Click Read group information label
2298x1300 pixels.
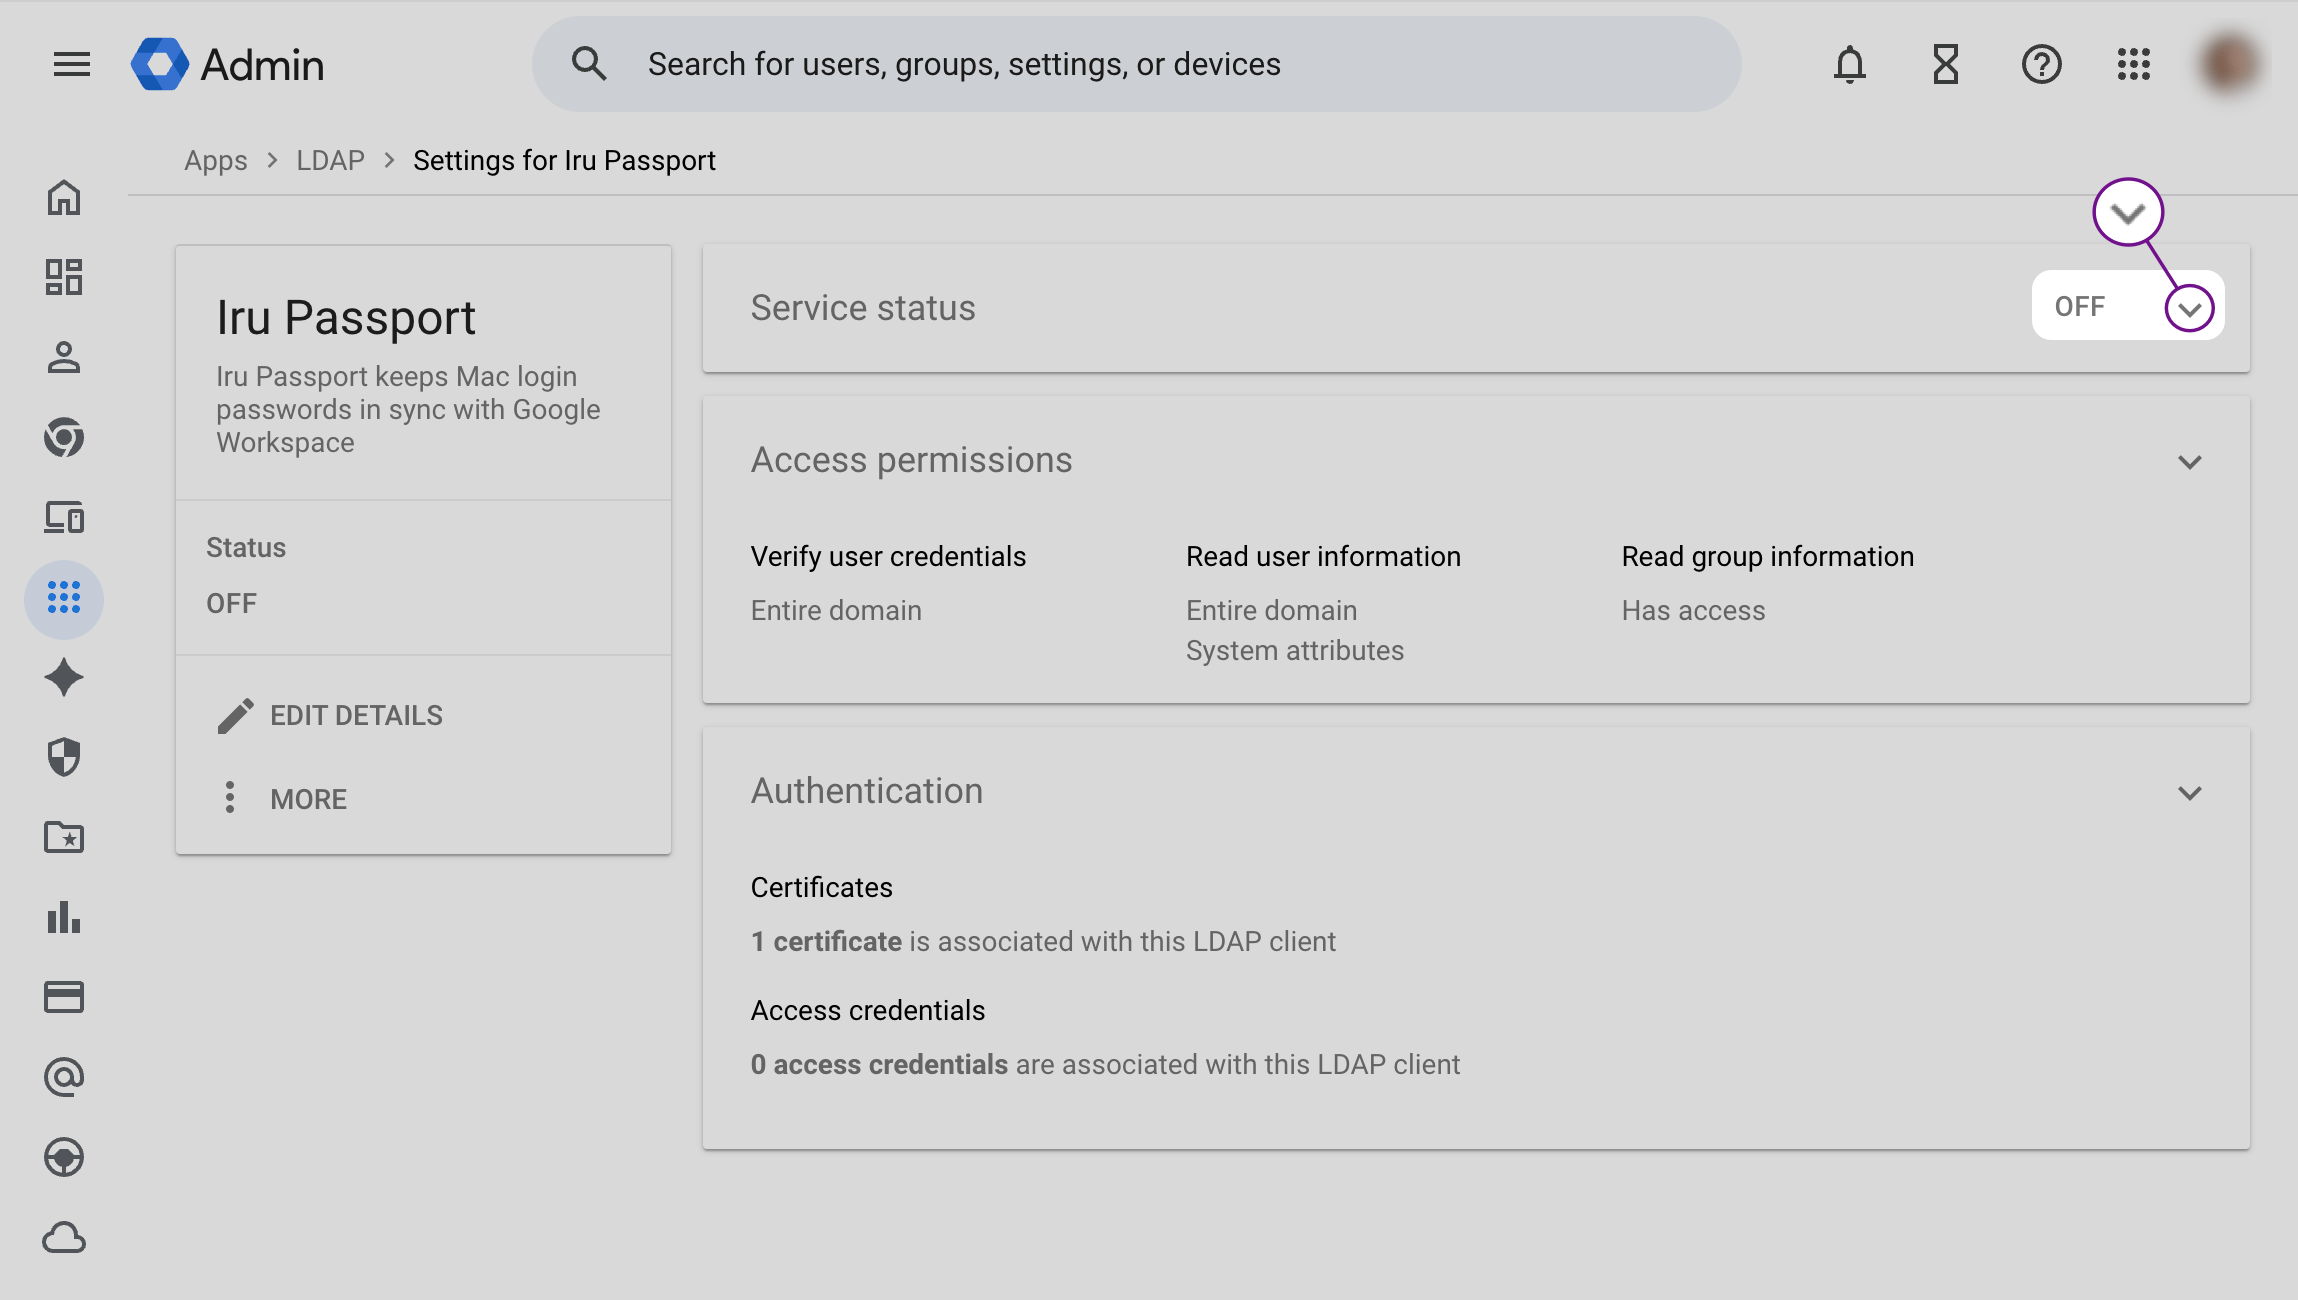point(1768,556)
